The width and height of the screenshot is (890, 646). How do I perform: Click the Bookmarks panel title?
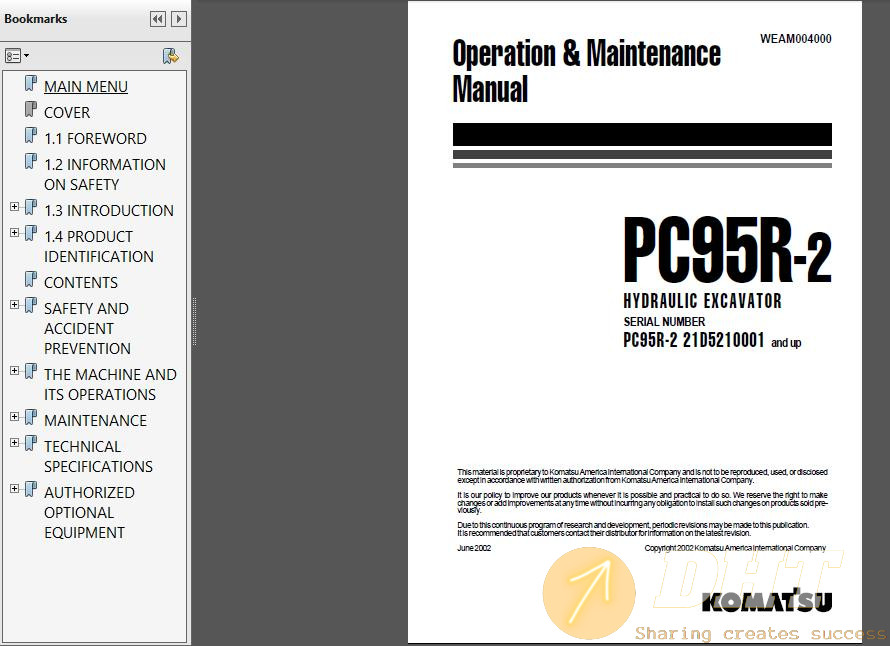tap(36, 19)
